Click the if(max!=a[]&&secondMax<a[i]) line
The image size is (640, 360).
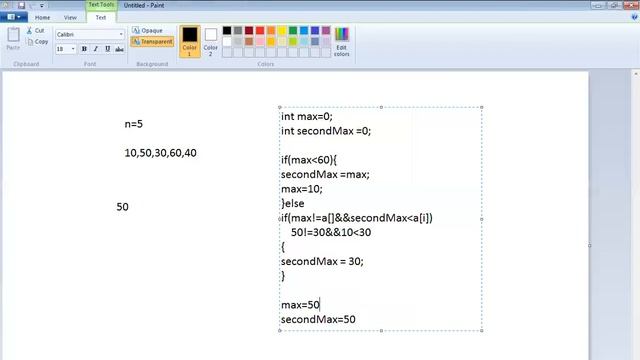357,218
